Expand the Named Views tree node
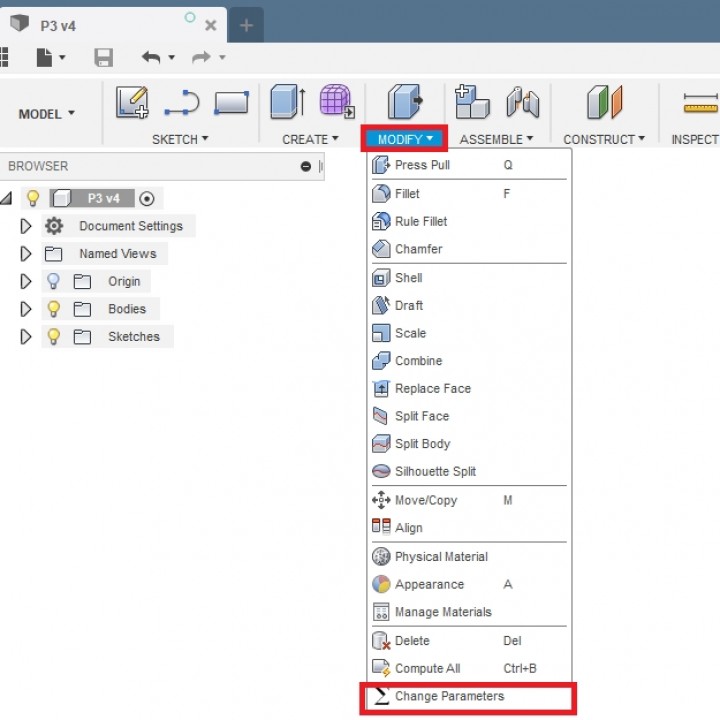The image size is (720, 720). [26, 254]
